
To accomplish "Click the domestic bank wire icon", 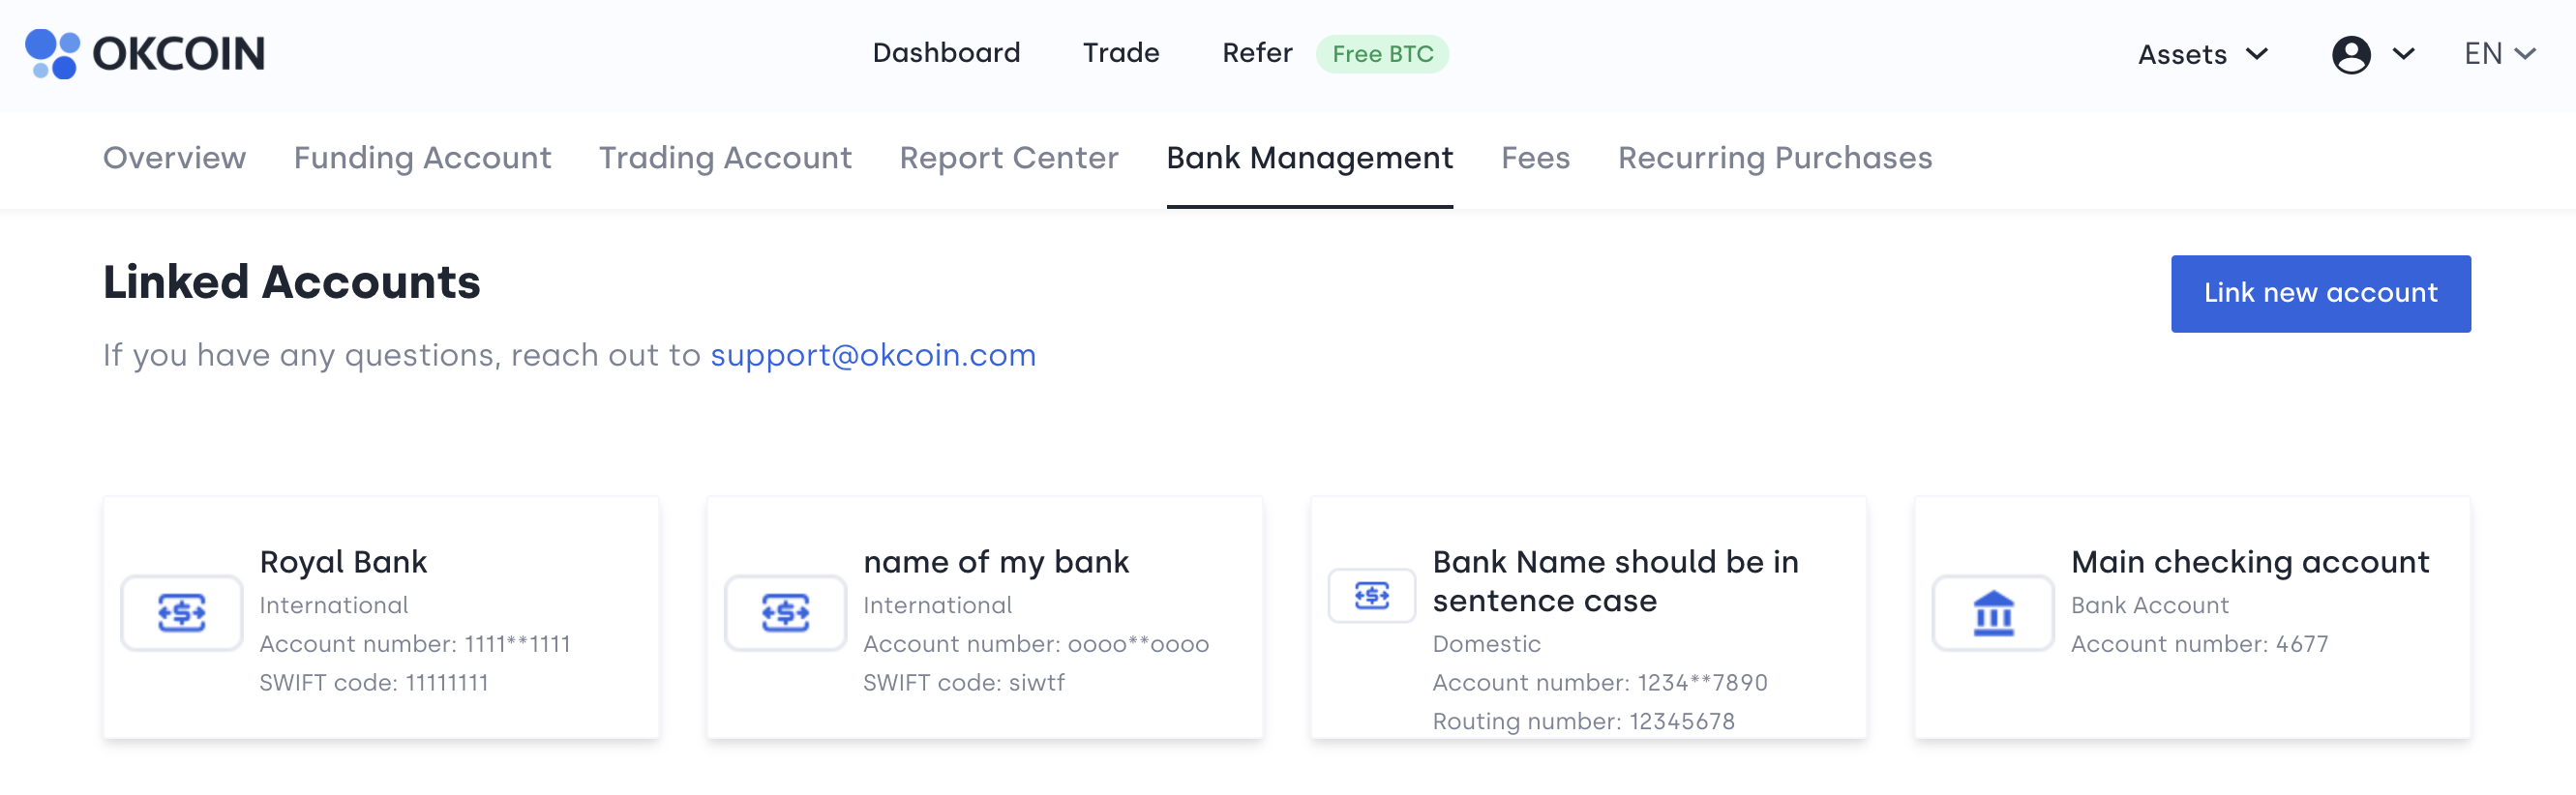I will click(1371, 596).
